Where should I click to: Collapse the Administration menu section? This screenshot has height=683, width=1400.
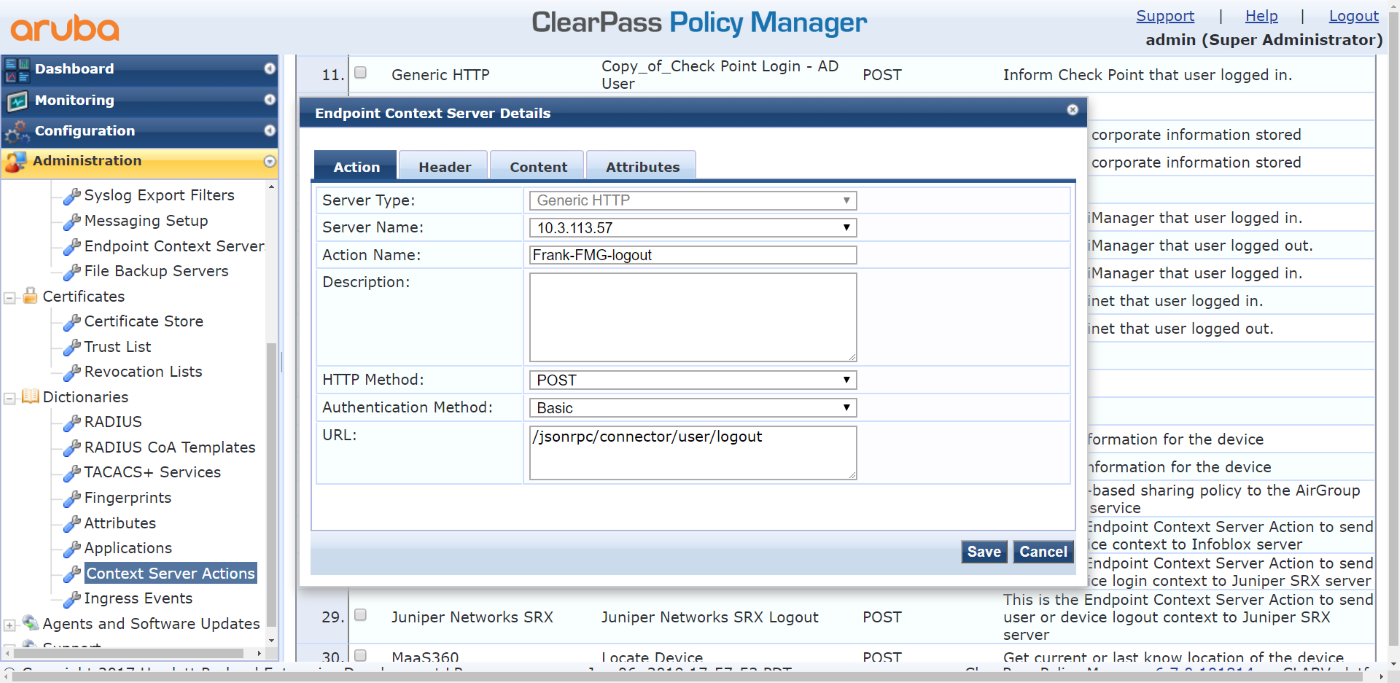click(269, 161)
